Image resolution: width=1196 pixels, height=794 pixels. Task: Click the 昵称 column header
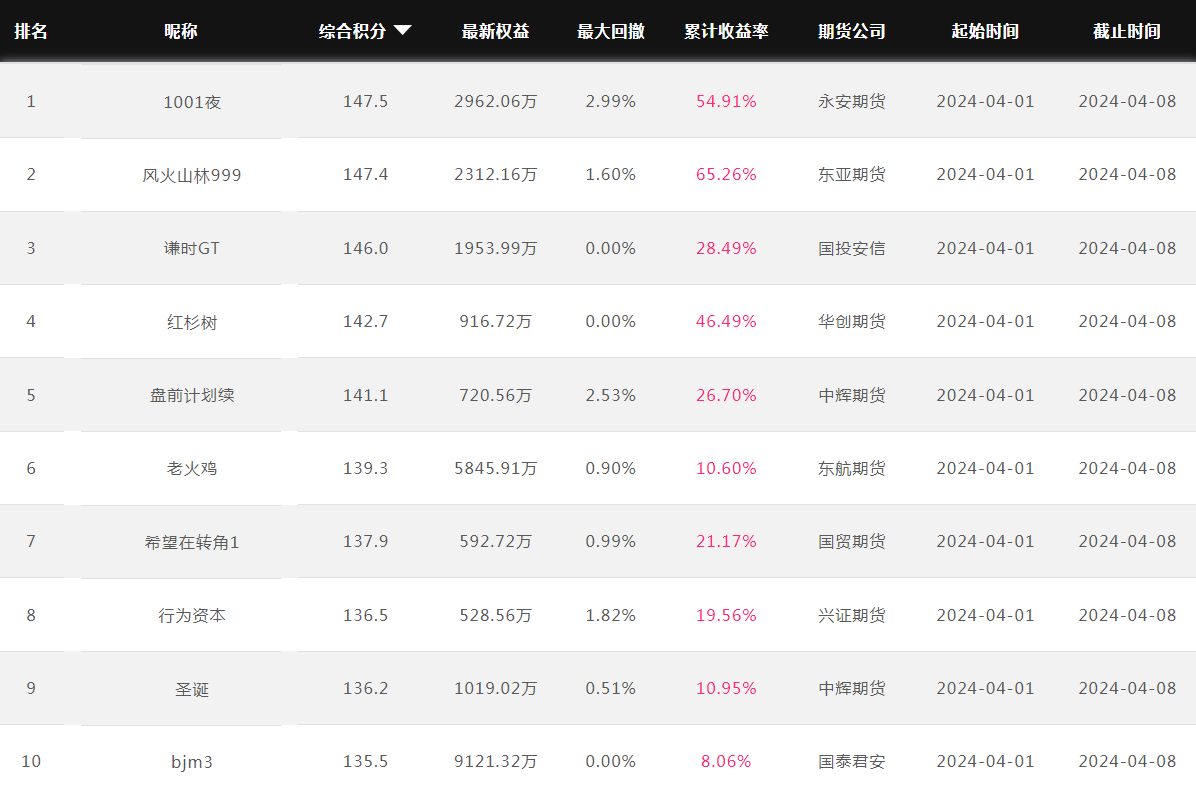point(181,31)
